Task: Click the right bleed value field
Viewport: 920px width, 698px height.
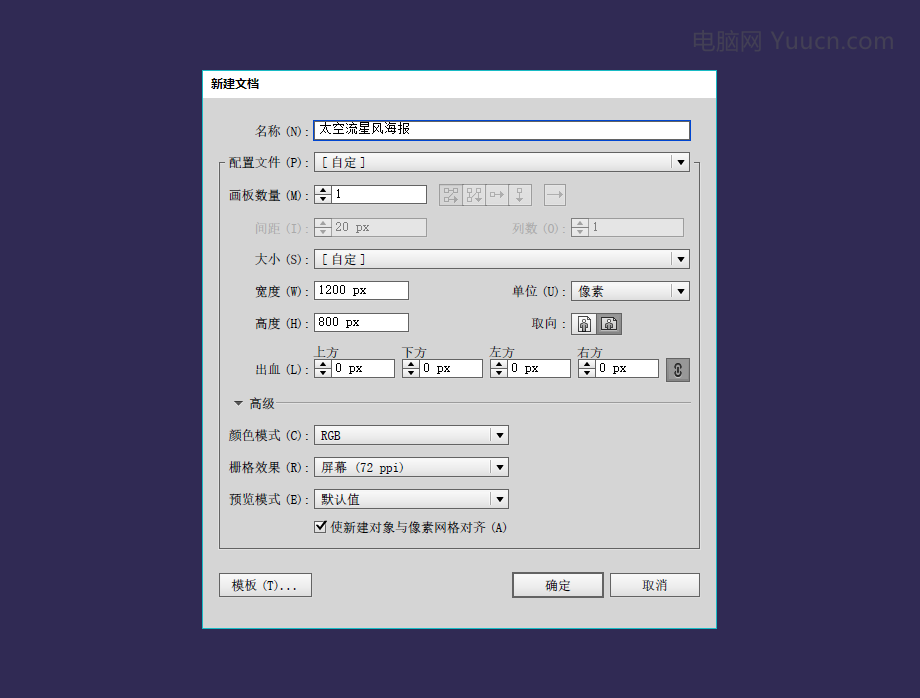Action: (x=627, y=368)
